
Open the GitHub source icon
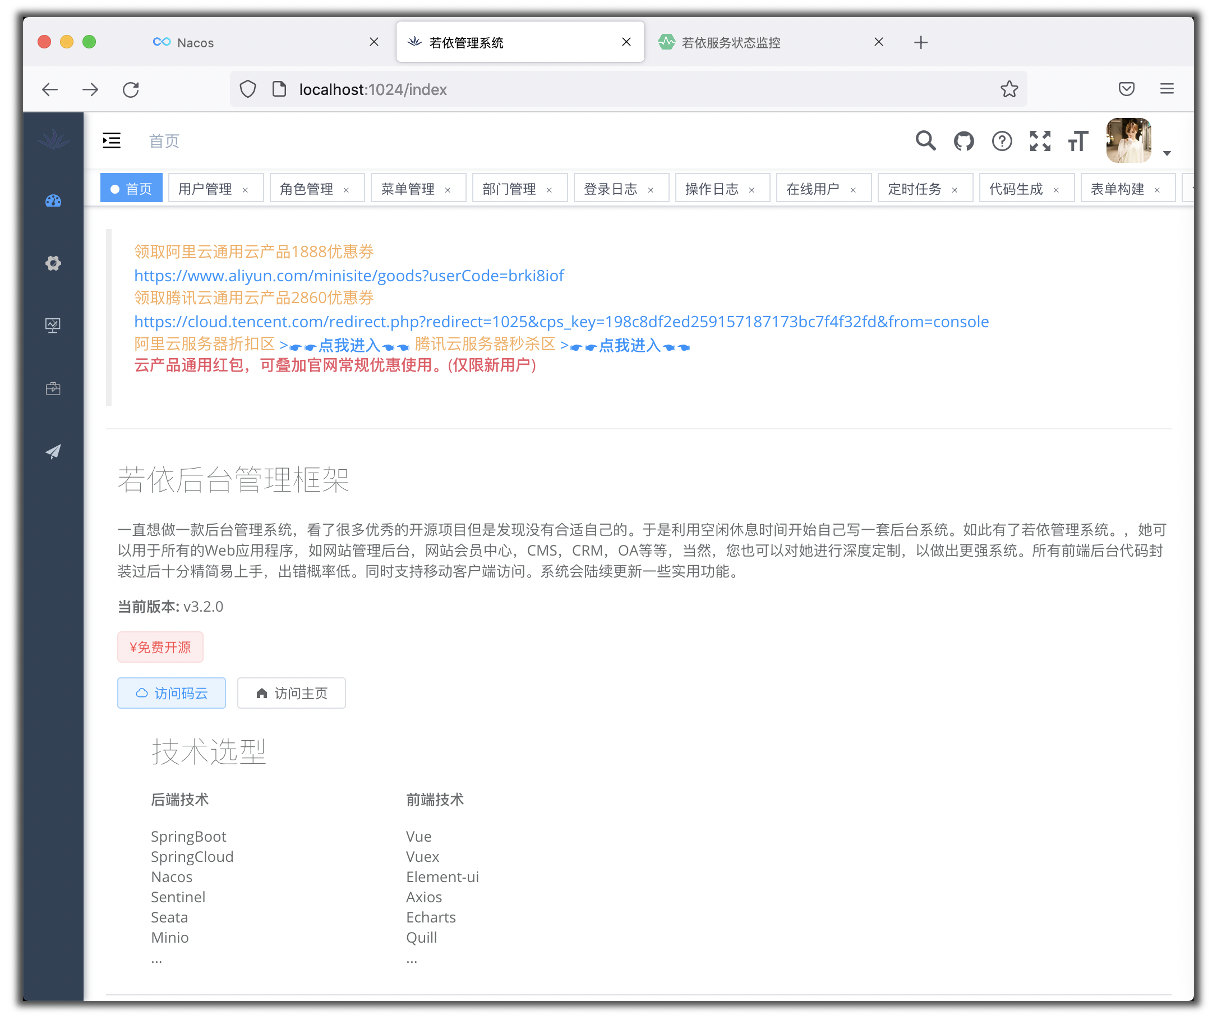click(964, 141)
